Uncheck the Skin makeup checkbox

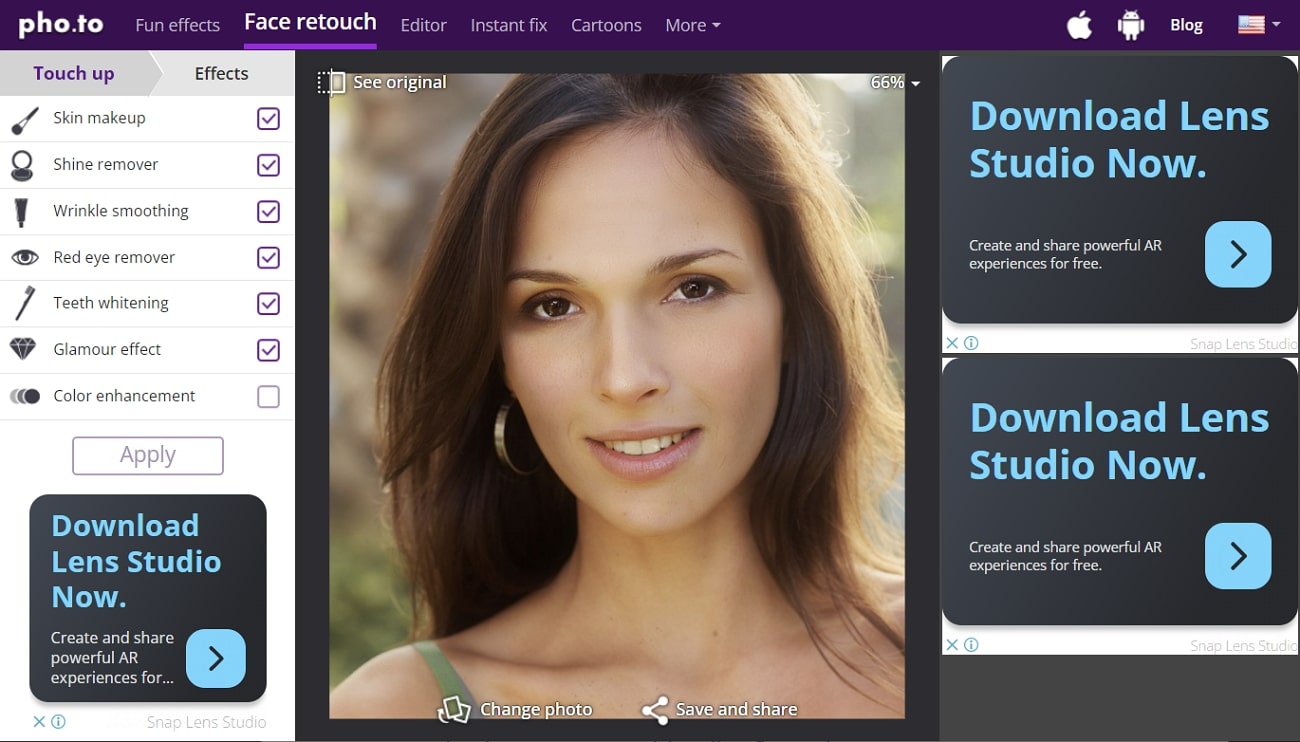pos(268,119)
